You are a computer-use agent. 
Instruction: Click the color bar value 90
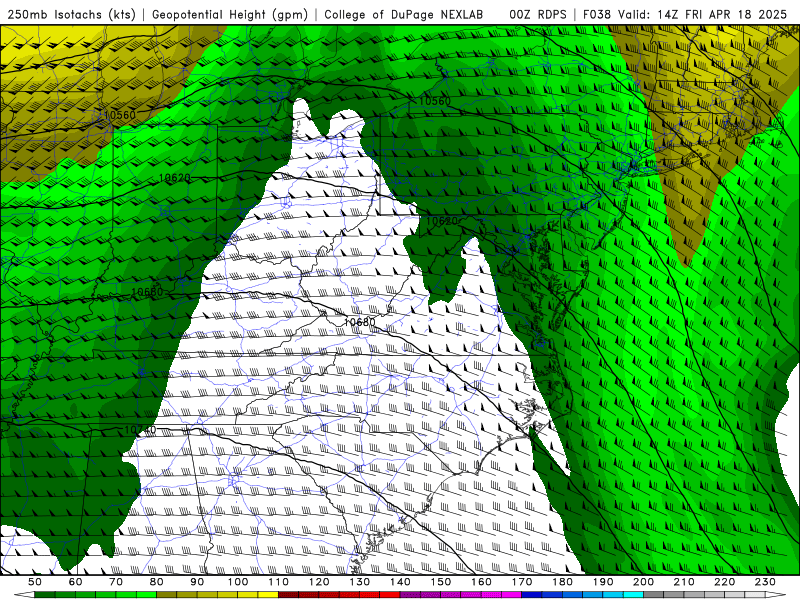[197, 582]
